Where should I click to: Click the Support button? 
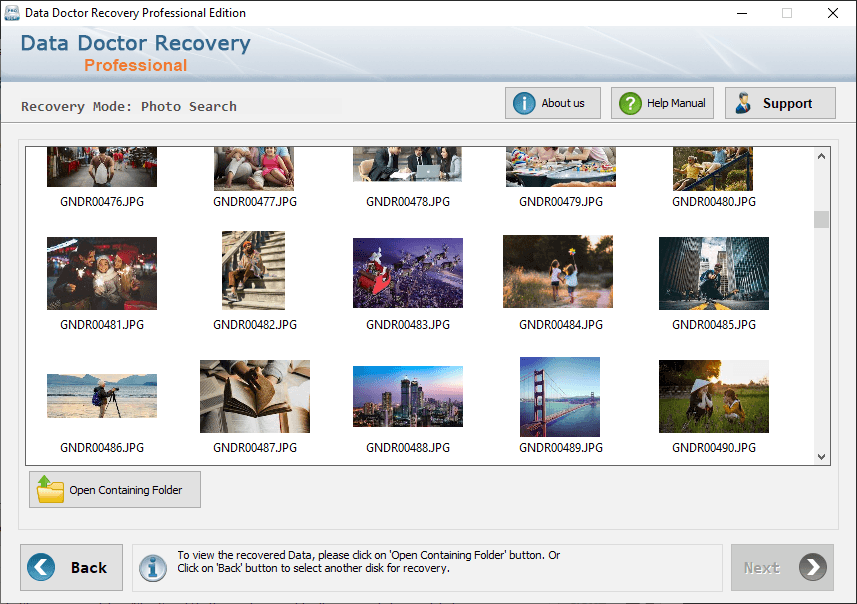click(780, 103)
